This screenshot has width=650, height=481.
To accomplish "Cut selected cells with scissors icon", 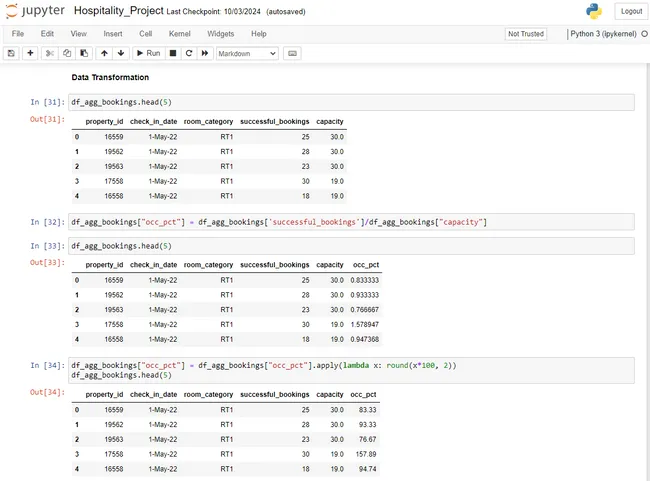I will 50,53.
